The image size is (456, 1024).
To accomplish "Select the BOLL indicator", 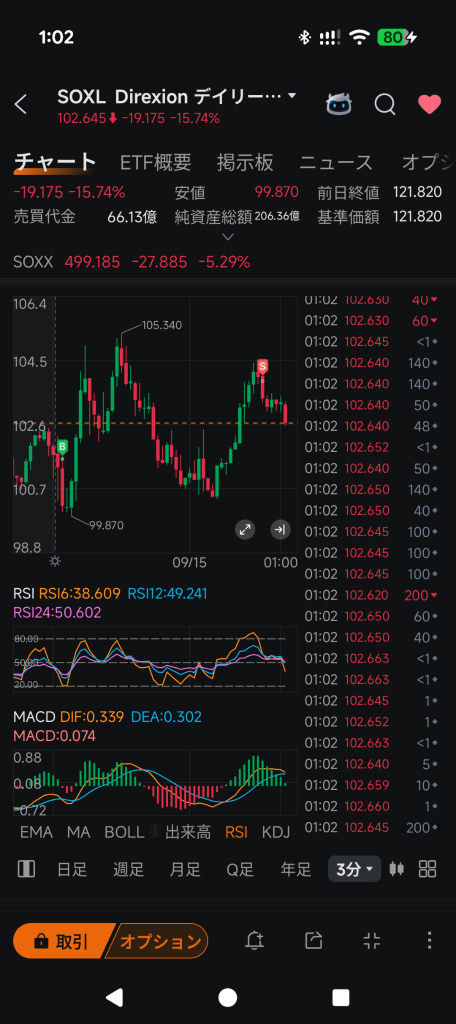I will 125,832.
